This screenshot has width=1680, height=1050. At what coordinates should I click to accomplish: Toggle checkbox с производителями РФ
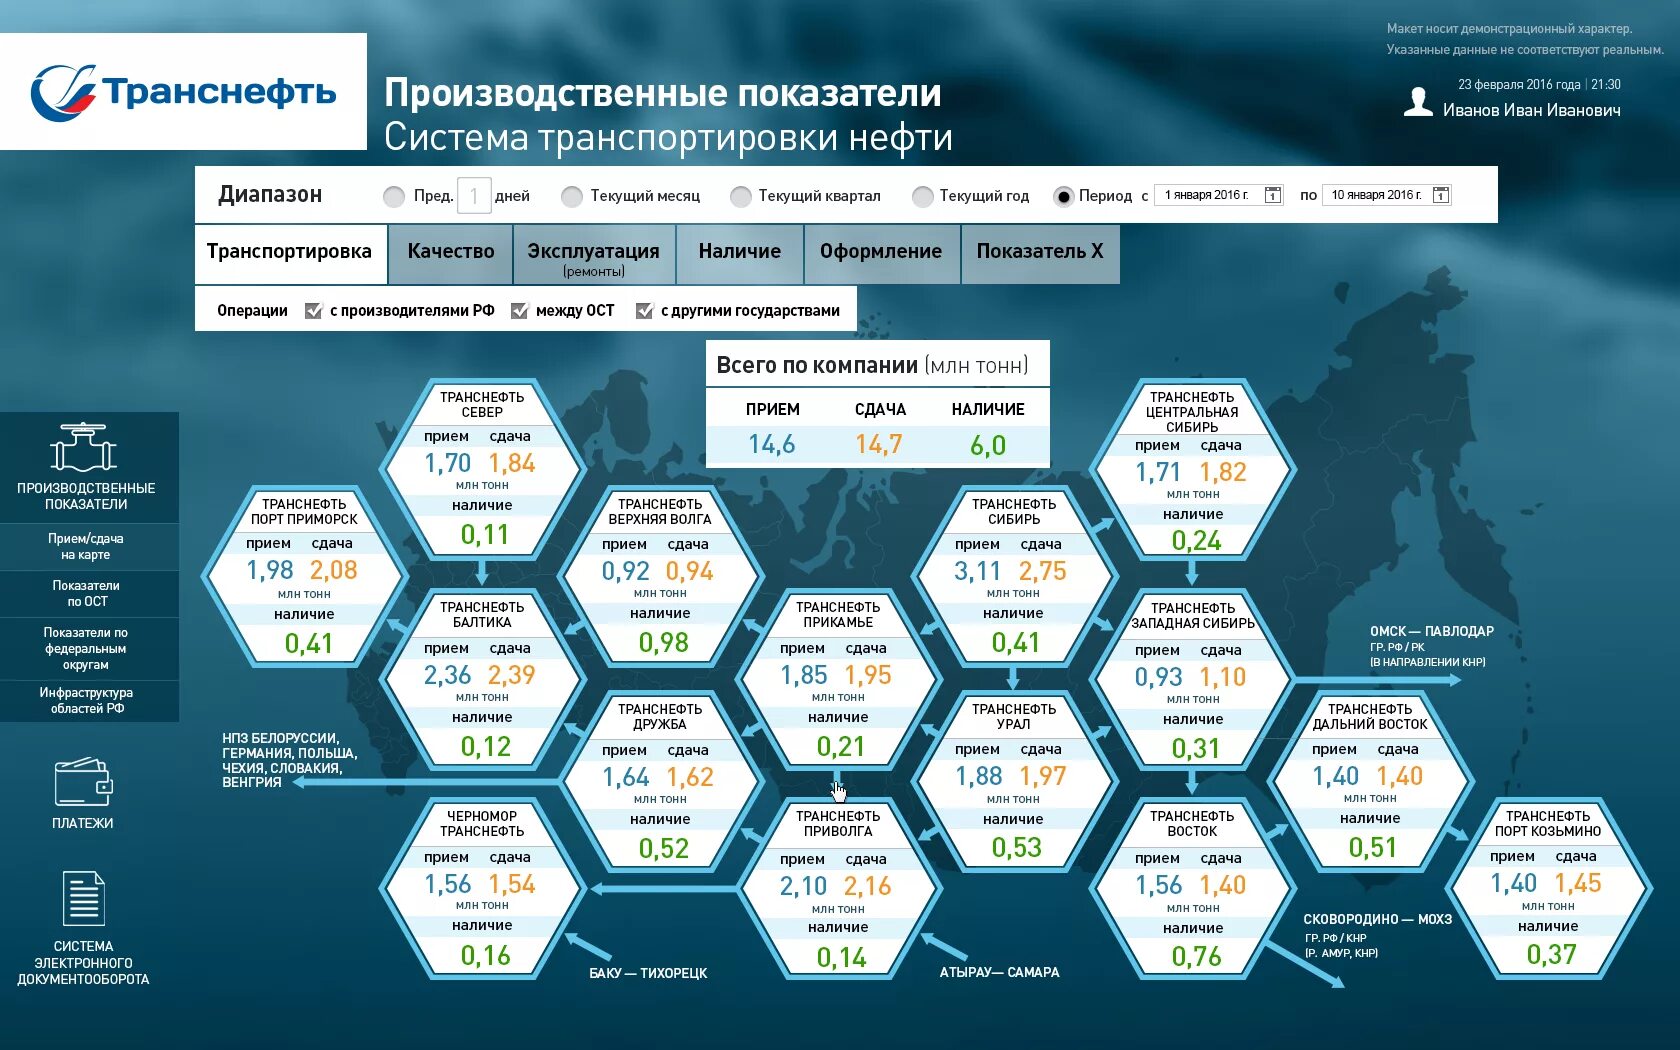314,311
